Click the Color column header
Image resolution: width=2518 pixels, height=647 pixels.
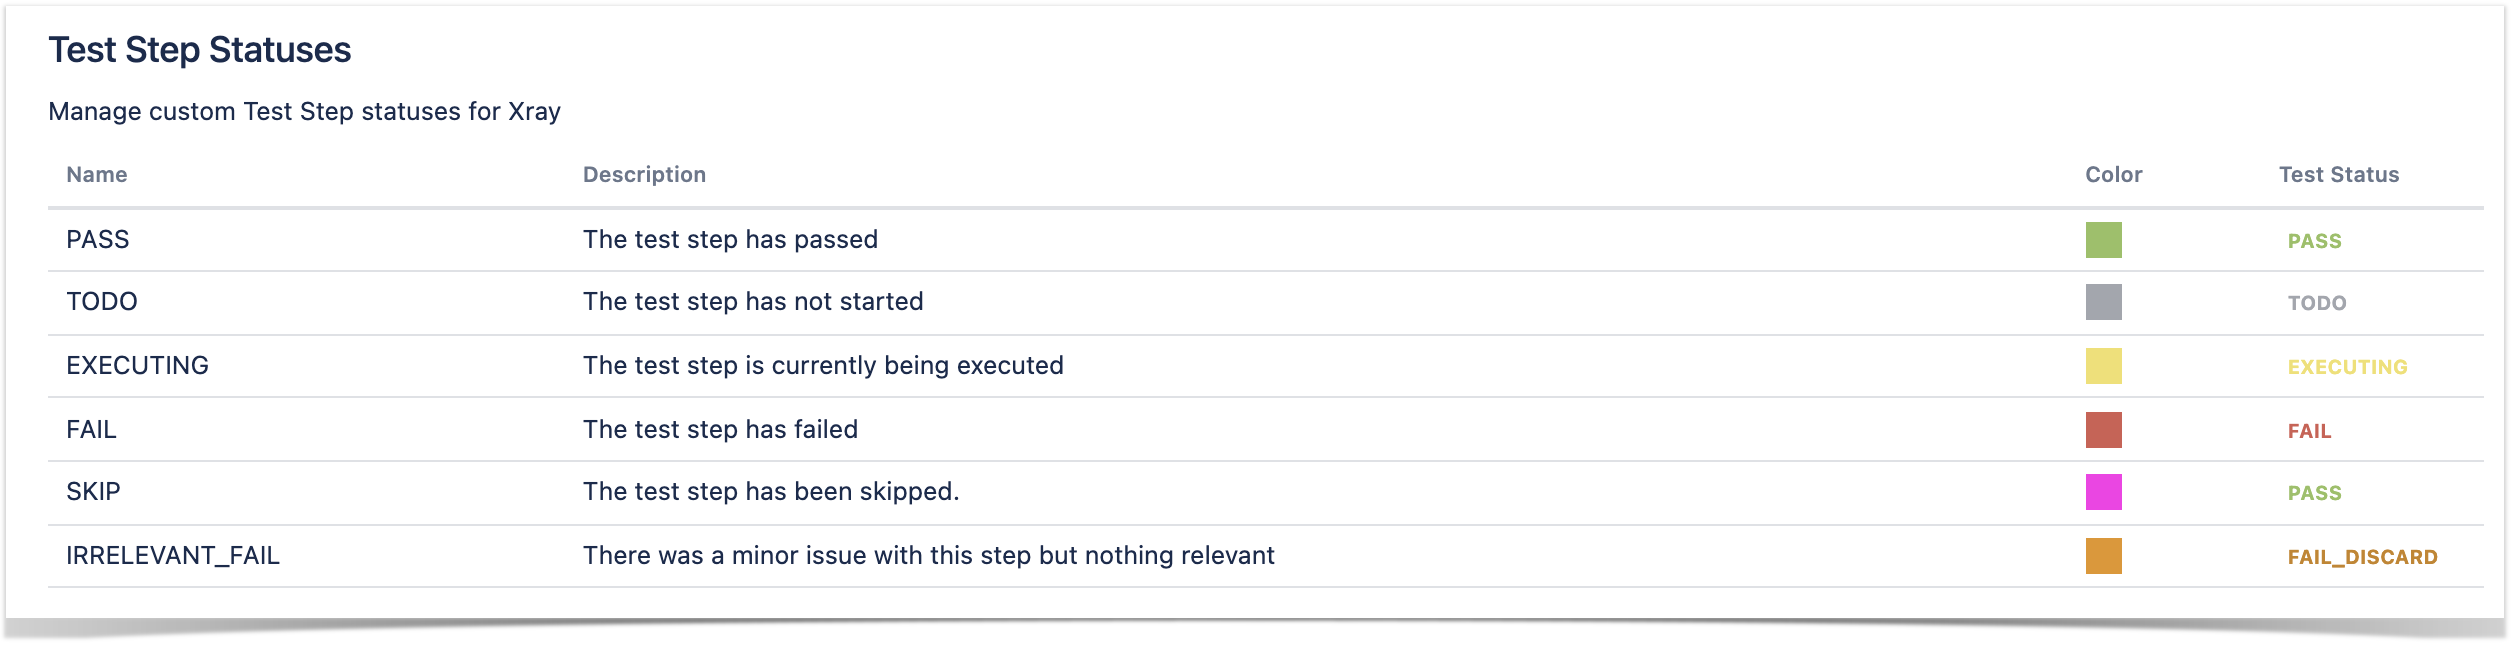point(2113,174)
